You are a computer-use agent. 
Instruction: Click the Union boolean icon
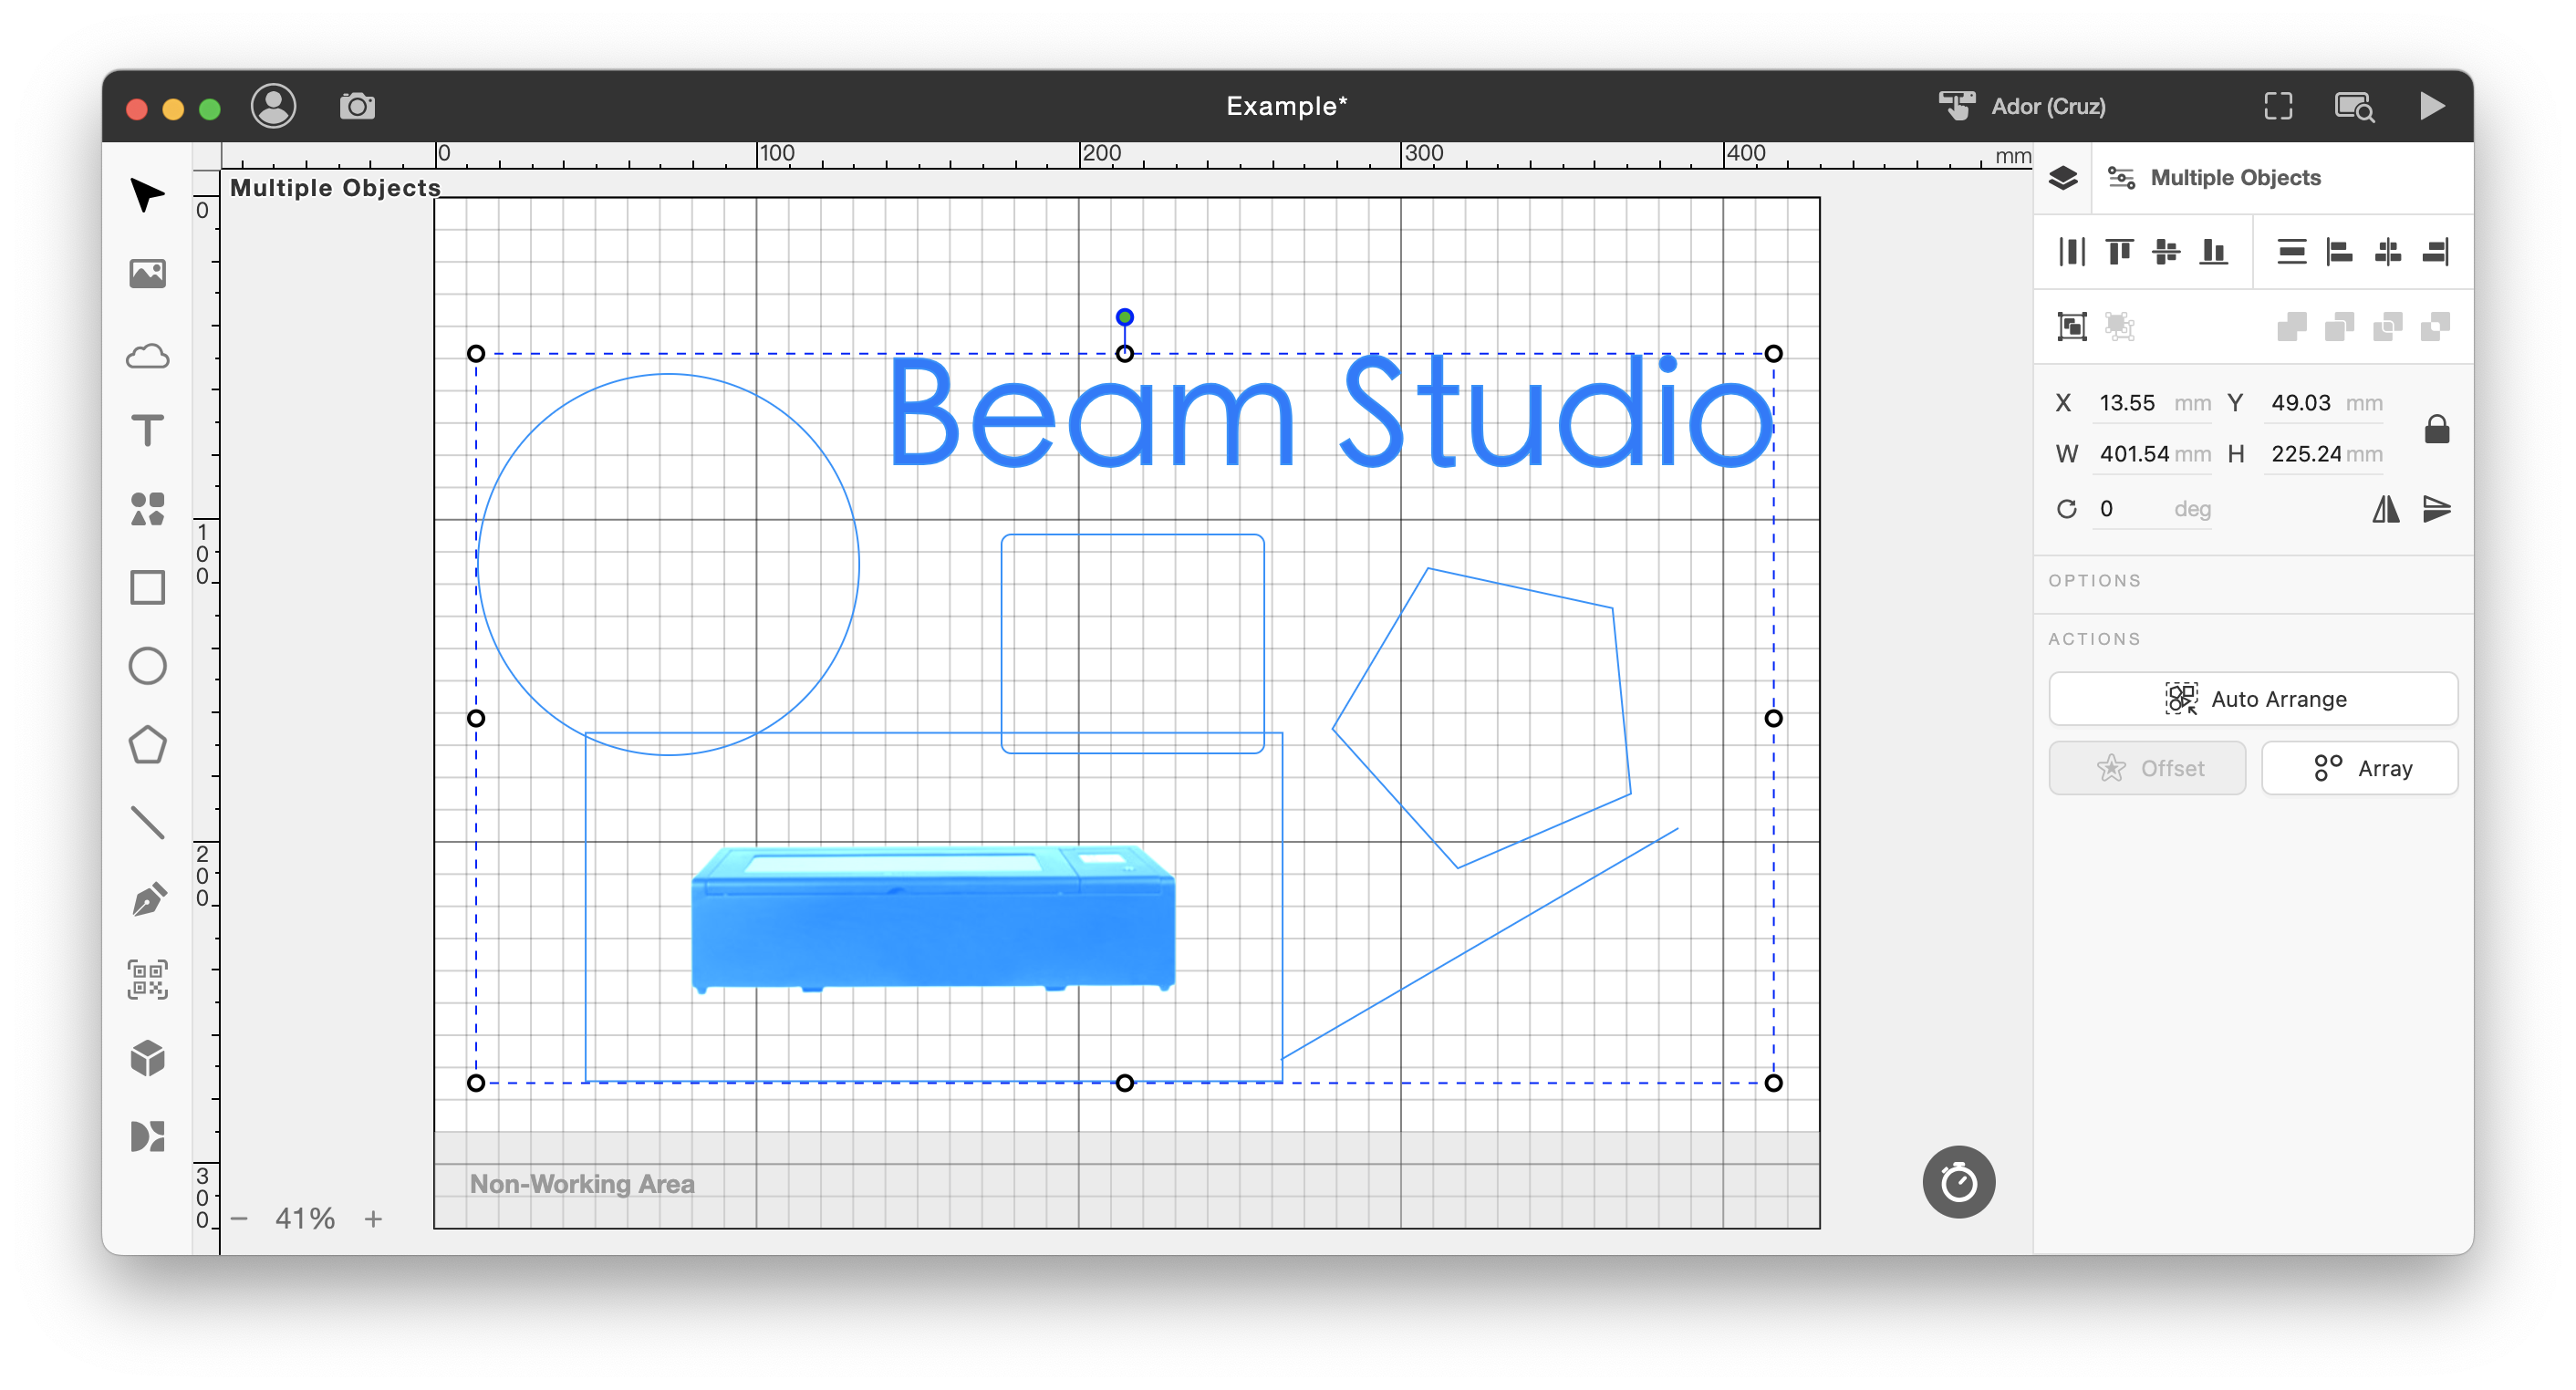tap(2292, 326)
